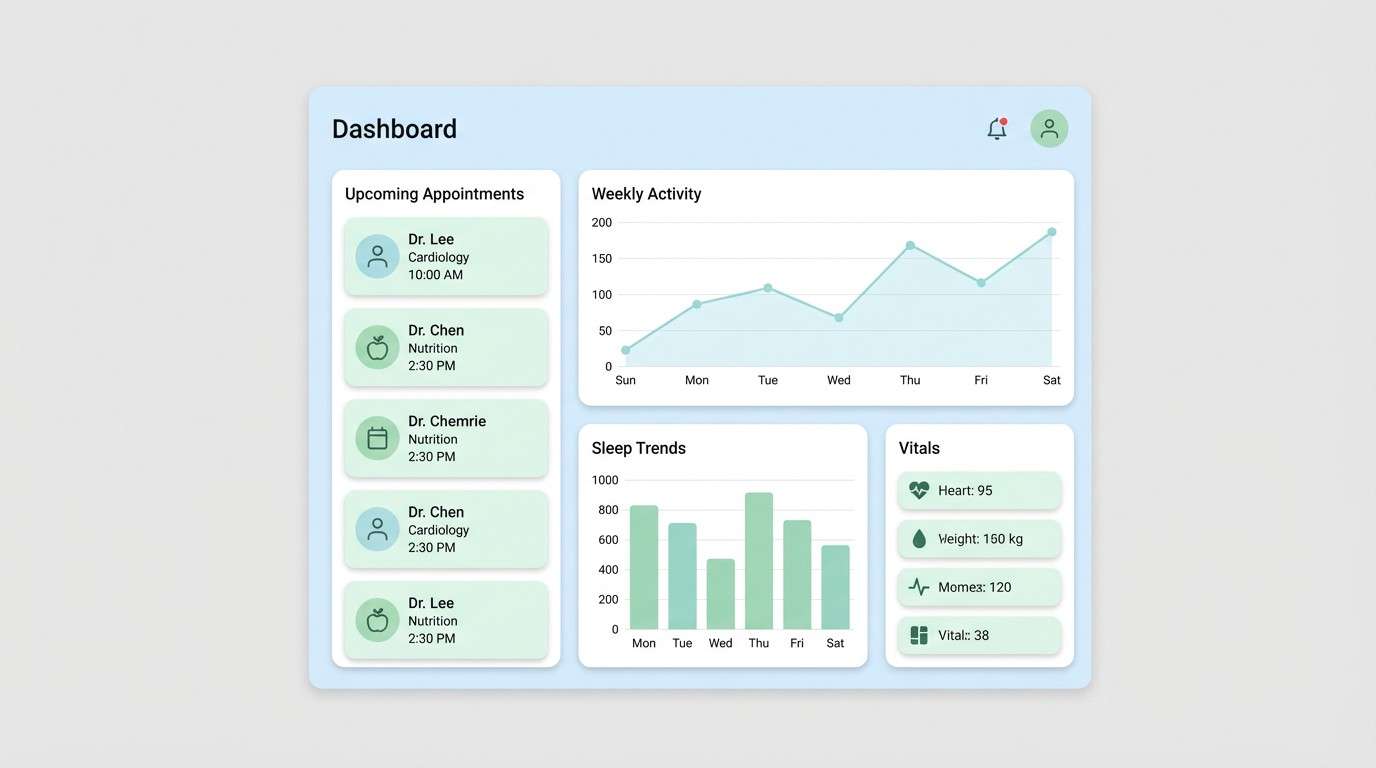Click the person icon on Dr. Lee's cardiology appointment
Screen dimensions: 1376x768
click(x=376, y=256)
